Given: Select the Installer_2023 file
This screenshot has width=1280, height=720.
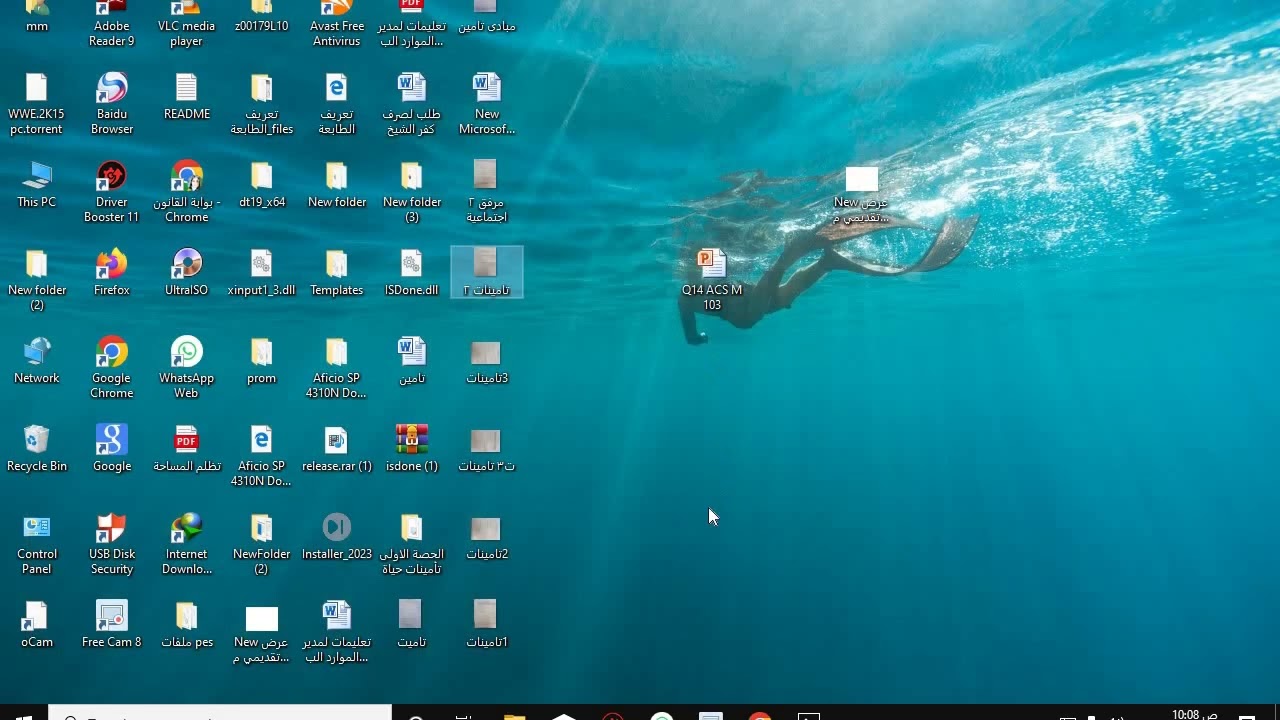Looking at the screenshot, I should [x=336, y=537].
